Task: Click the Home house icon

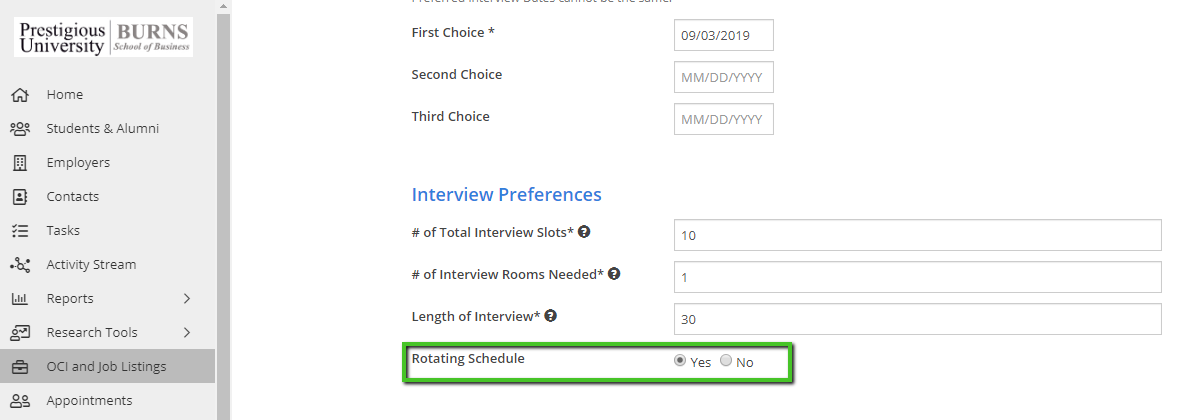Action: (19, 95)
